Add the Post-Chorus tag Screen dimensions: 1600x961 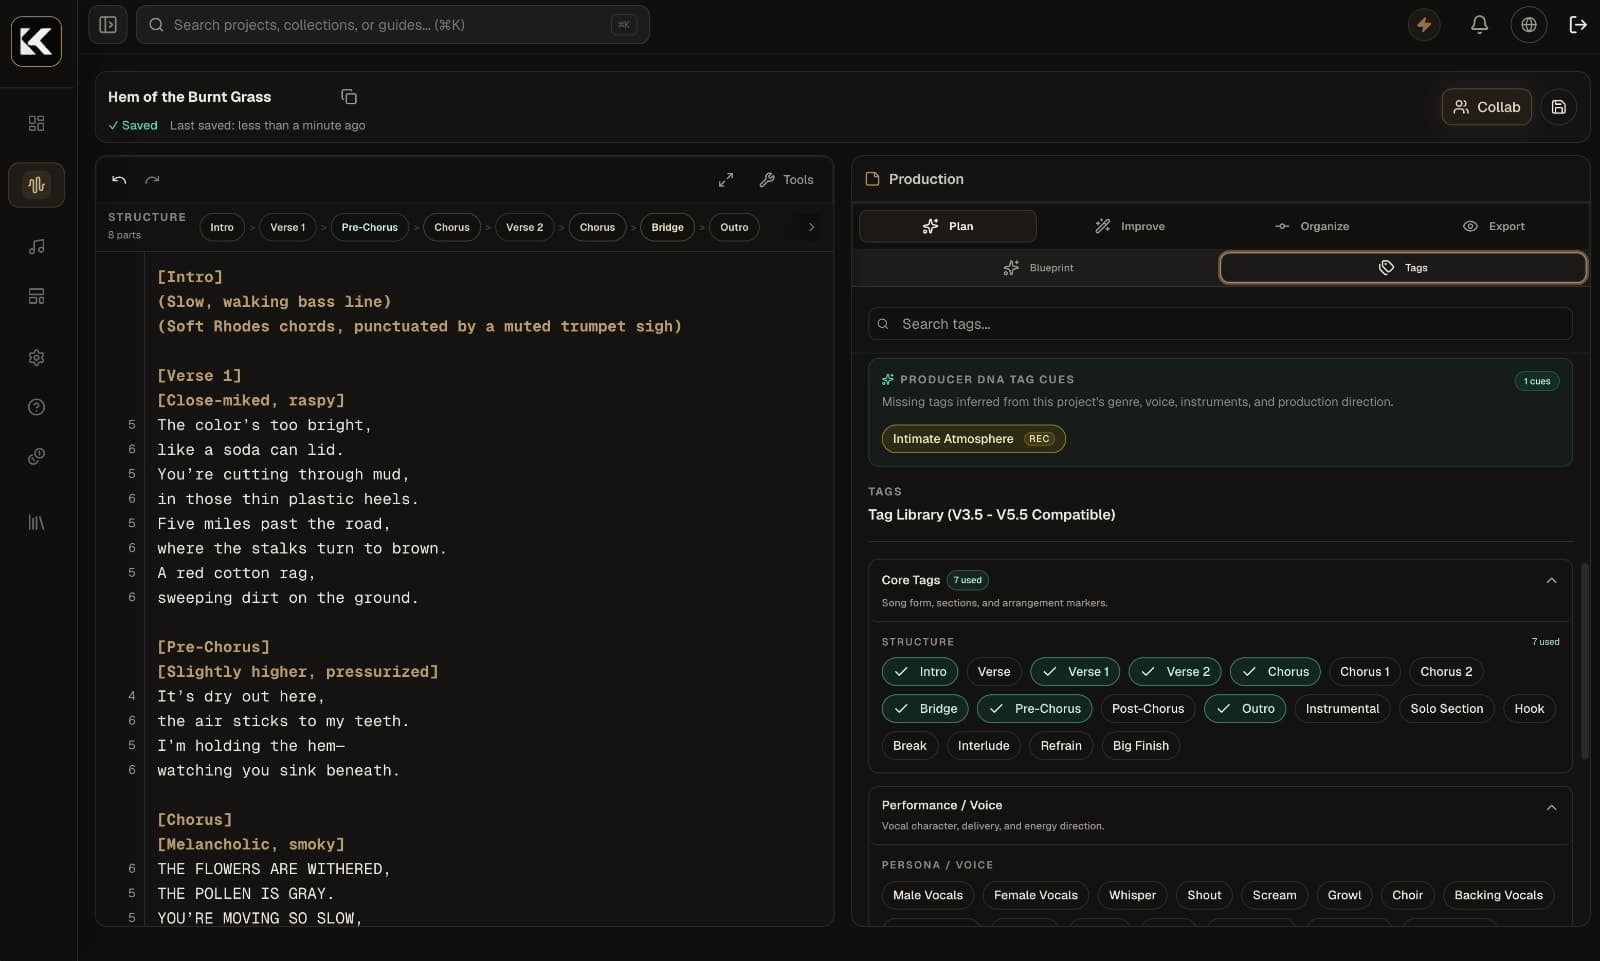[x=1148, y=709]
